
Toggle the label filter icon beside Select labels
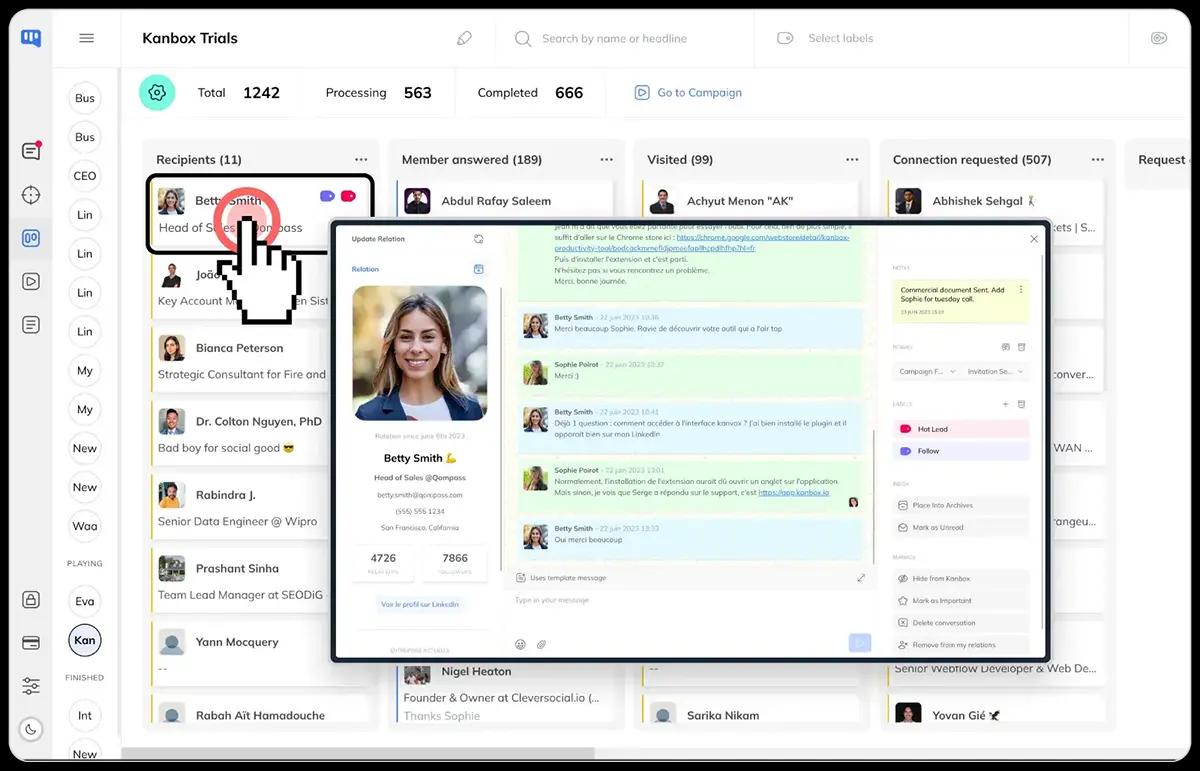click(785, 38)
